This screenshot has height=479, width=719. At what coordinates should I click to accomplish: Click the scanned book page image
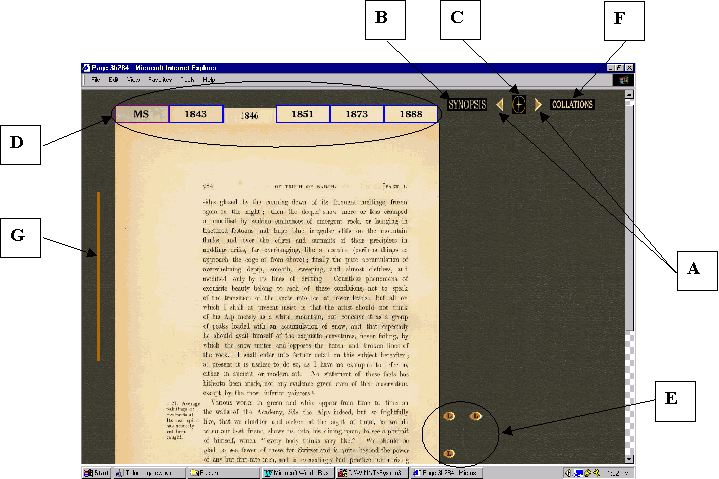tap(277, 293)
